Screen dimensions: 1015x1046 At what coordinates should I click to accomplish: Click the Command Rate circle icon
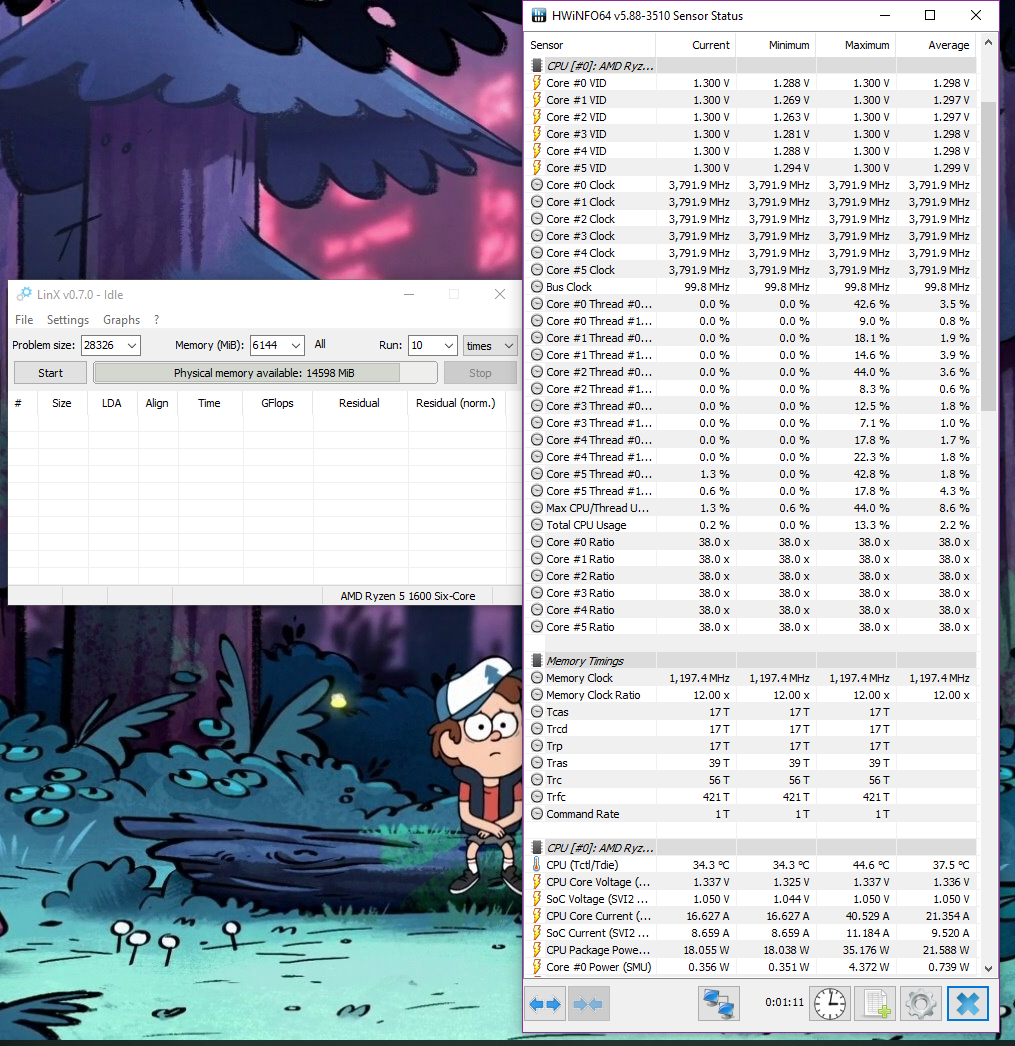(537, 814)
